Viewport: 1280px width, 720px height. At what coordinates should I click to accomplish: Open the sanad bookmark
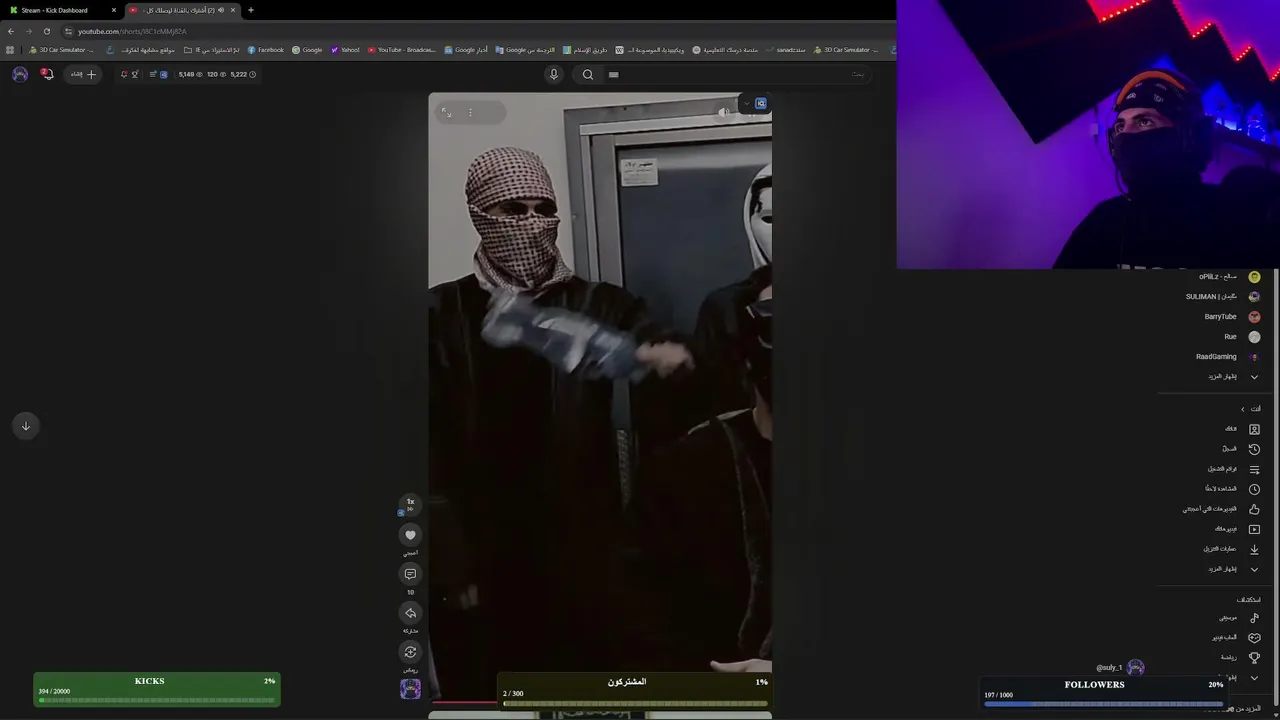(786, 50)
